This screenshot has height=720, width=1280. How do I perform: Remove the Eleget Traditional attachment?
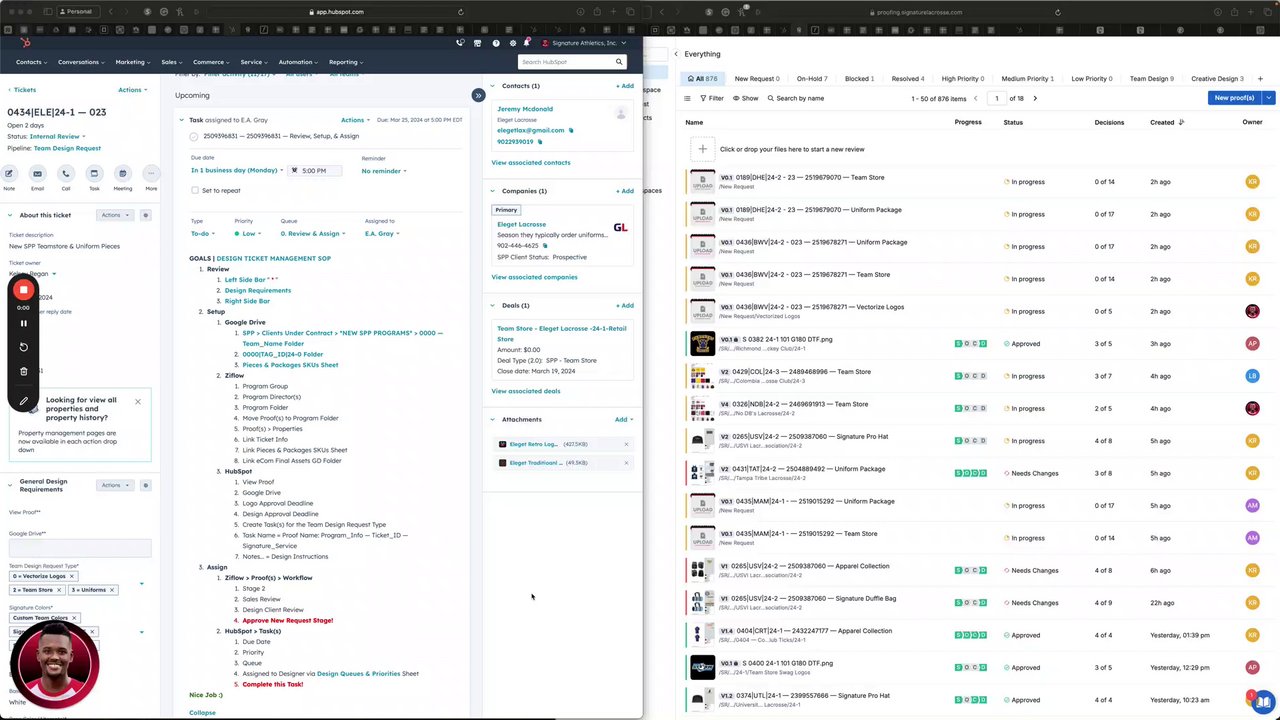click(627, 463)
